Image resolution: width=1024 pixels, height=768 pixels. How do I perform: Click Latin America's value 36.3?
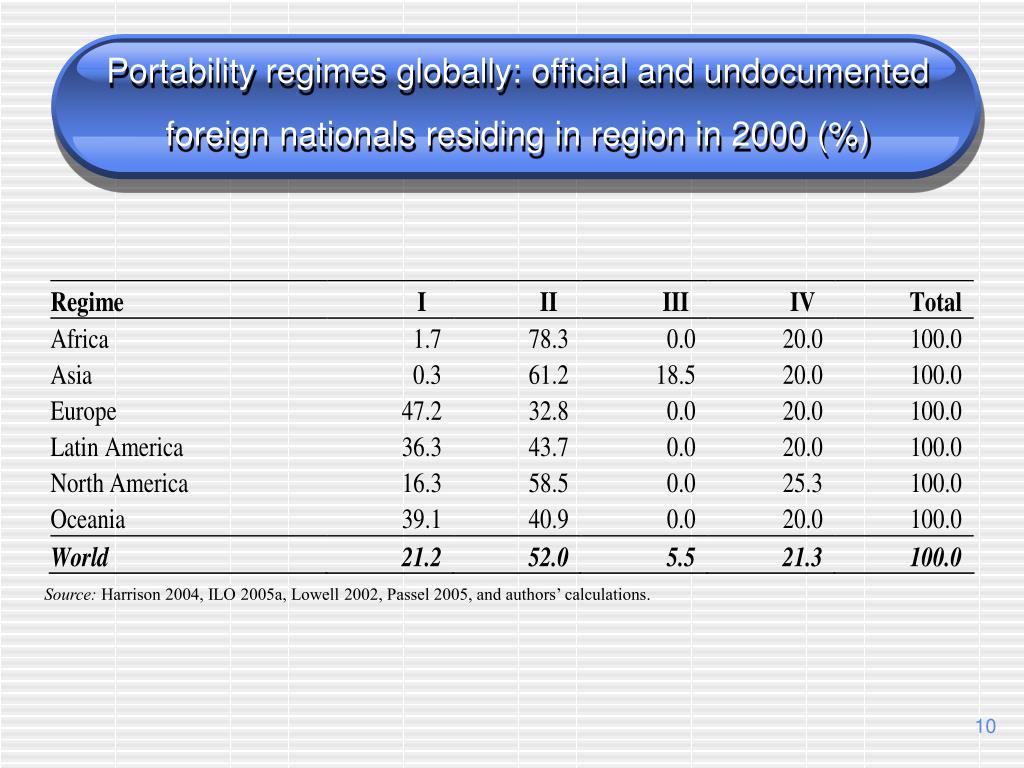pos(421,447)
